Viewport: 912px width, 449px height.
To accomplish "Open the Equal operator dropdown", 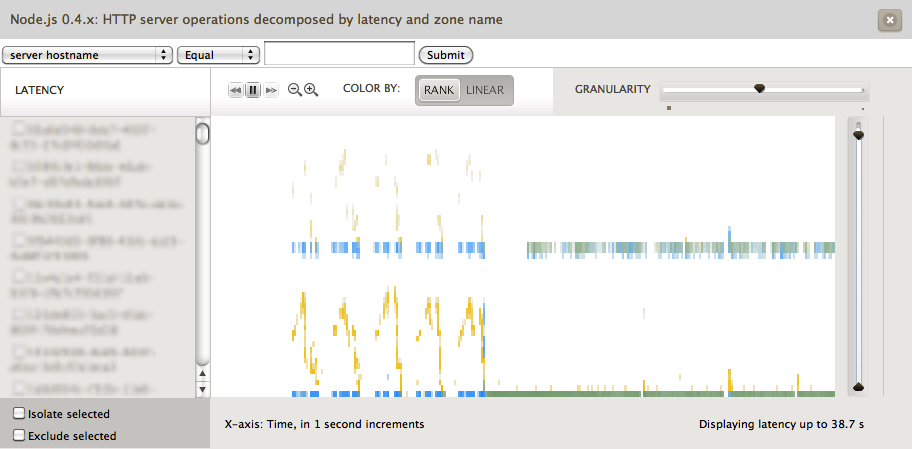I will (218, 55).
